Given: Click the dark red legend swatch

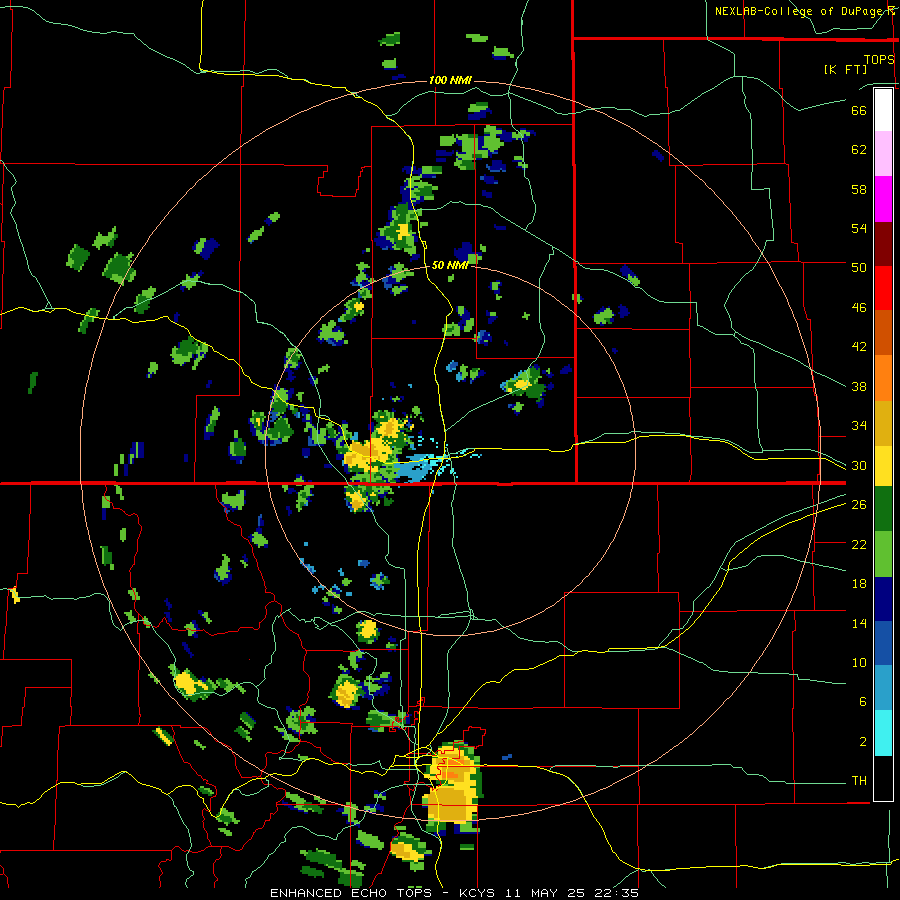Looking at the screenshot, I should click(883, 243).
